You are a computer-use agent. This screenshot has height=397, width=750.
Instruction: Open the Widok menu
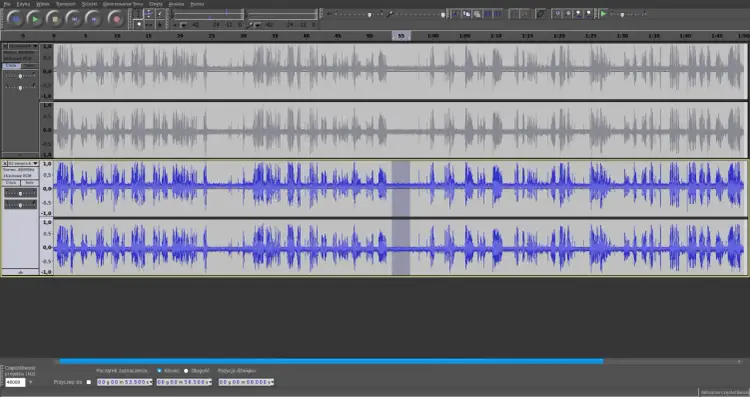point(43,4)
